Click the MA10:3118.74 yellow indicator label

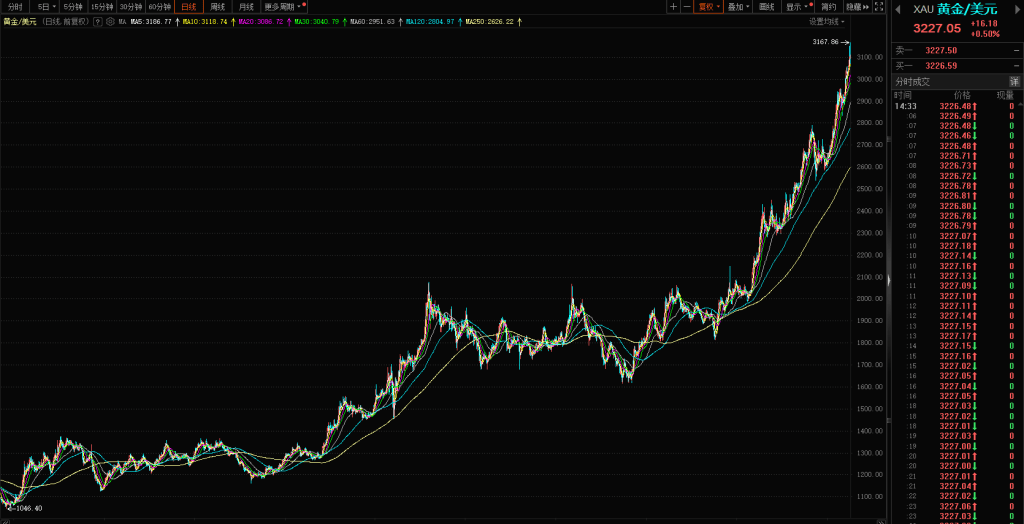(x=205, y=22)
